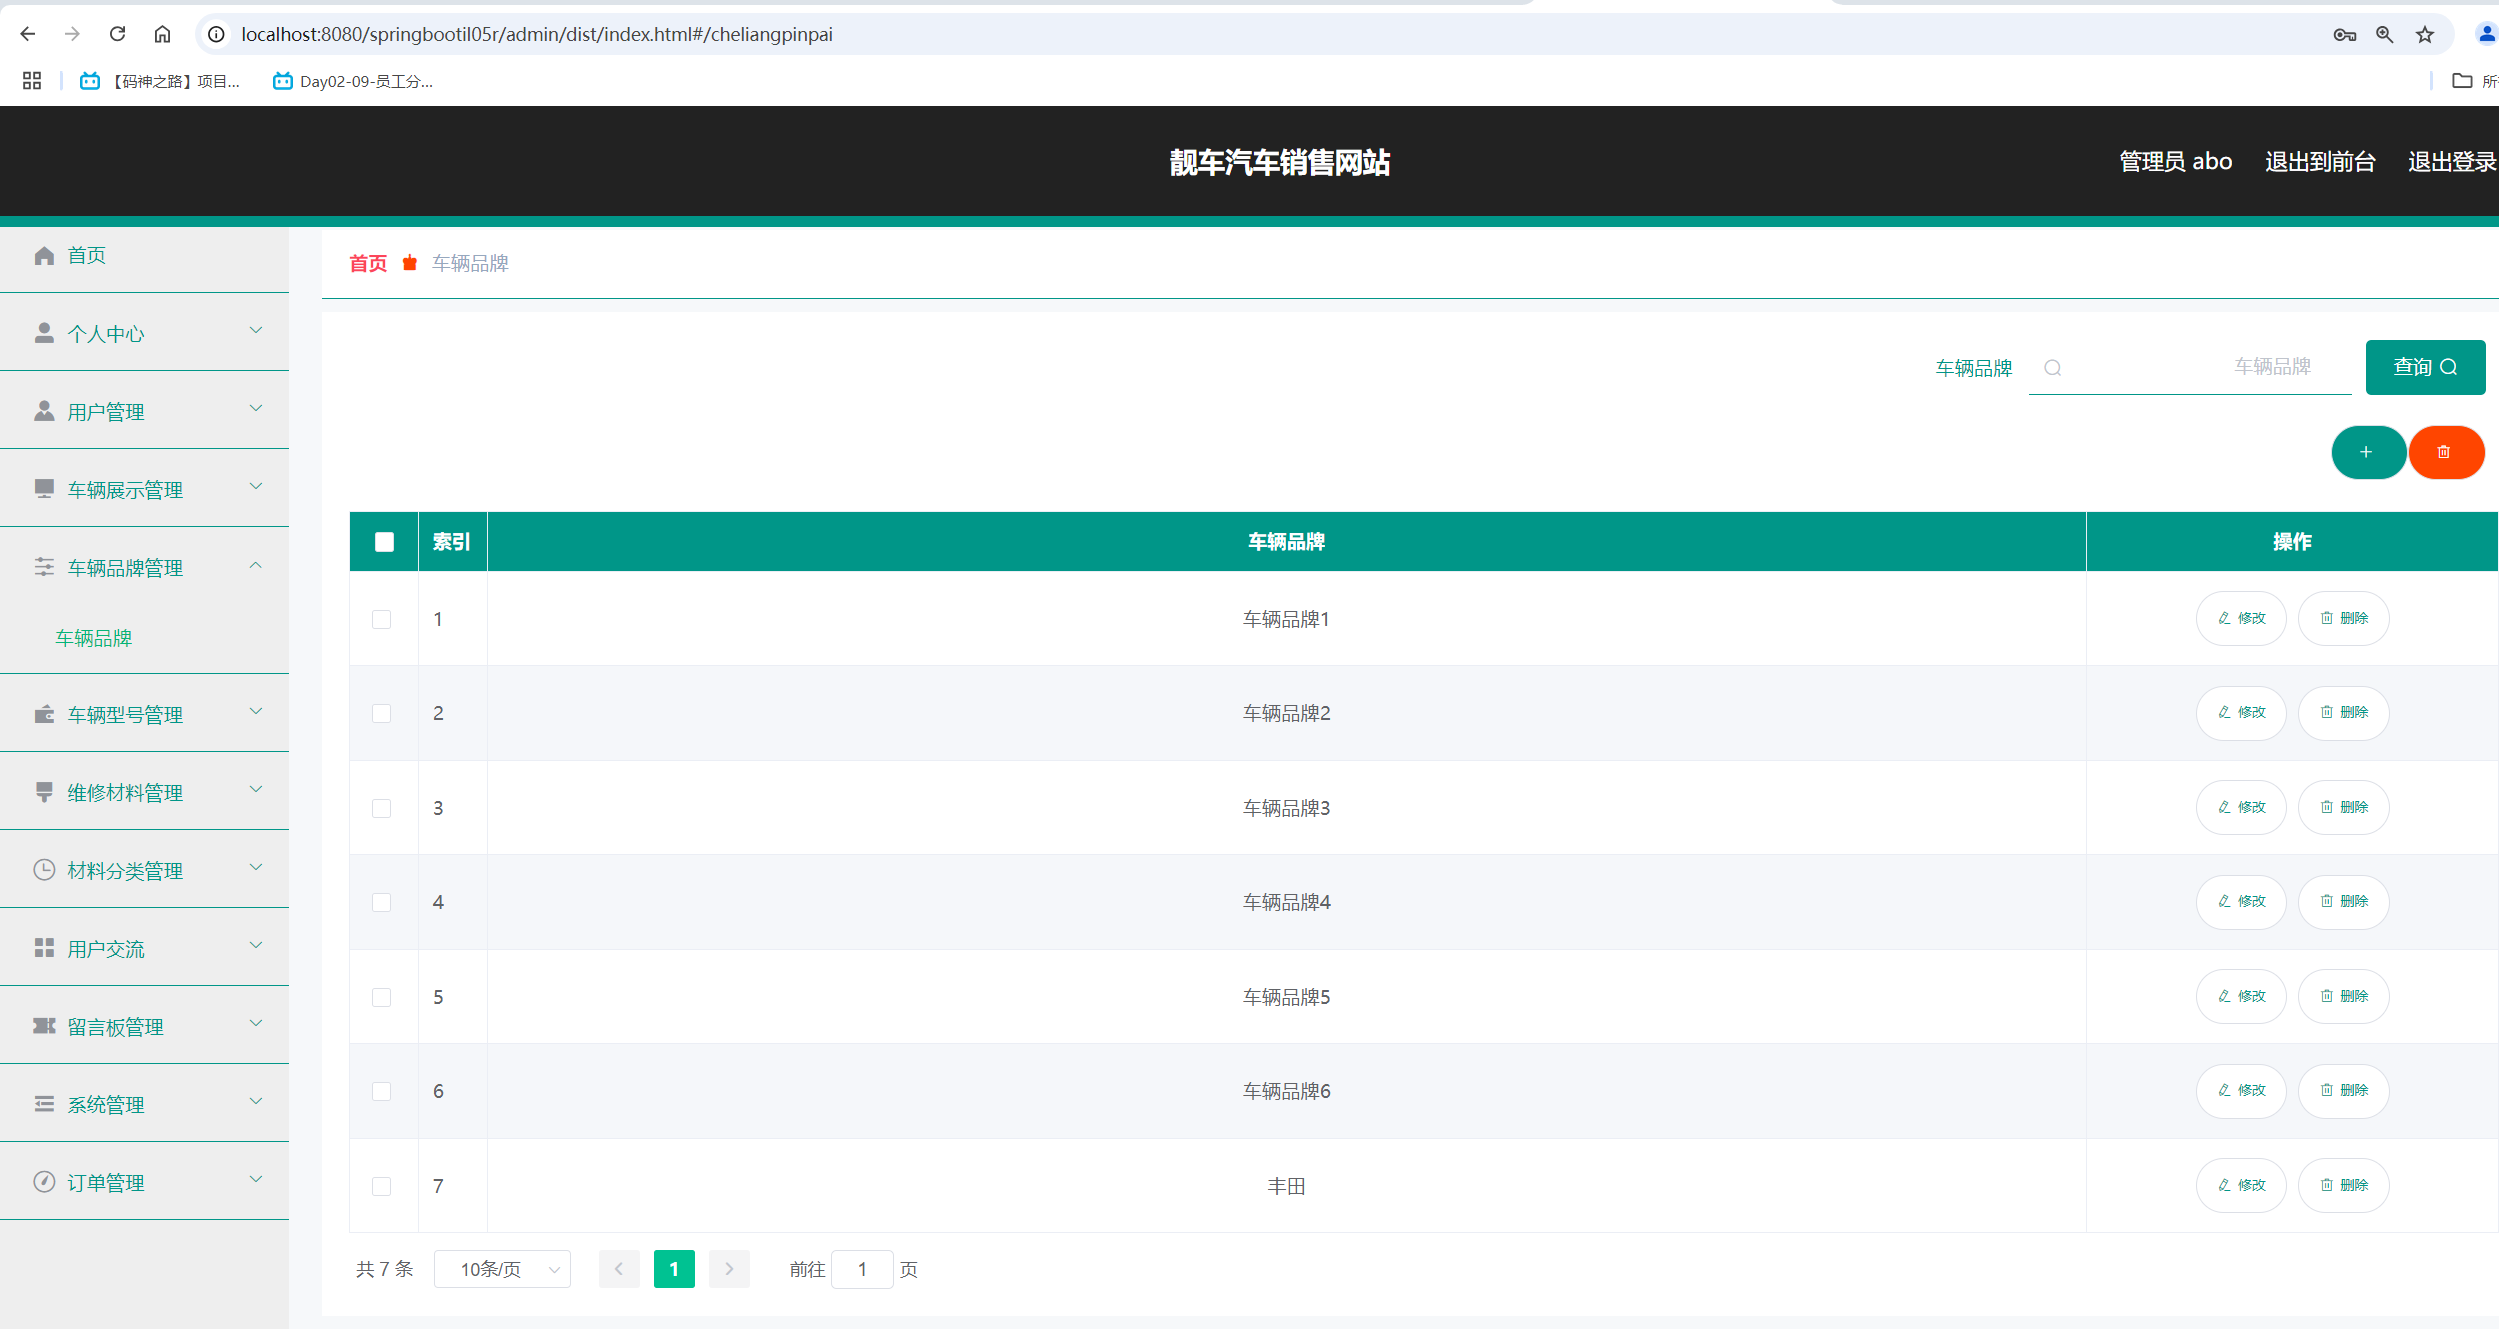Click the wallet icon beside 车辆型号管理
The width and height of the screenshot is (2499, 1329).
click(x=44, y=714)
